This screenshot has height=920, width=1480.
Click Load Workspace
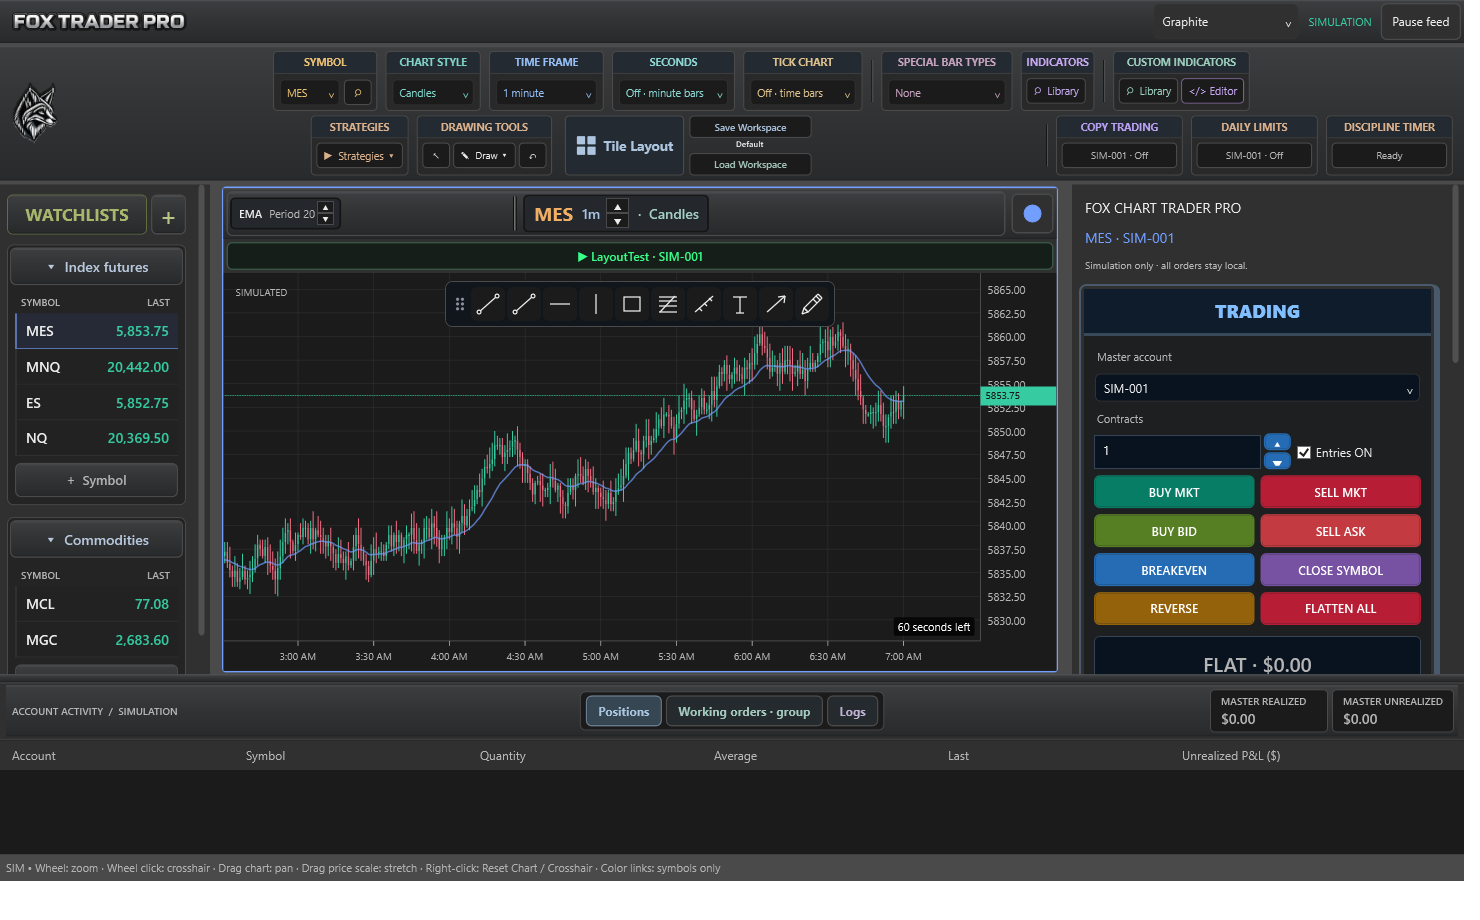[x=750, y=165]
